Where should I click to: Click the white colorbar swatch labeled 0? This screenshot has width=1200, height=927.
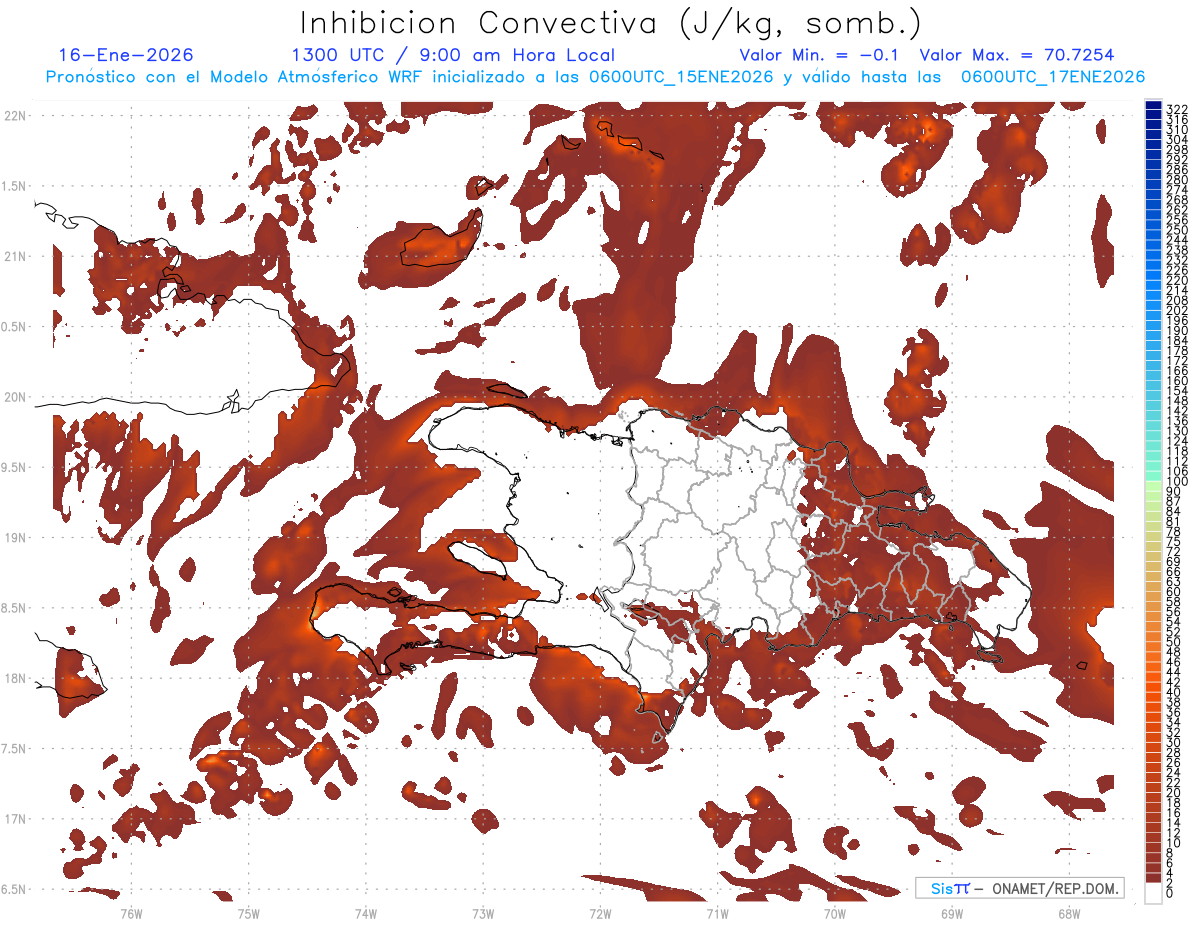1153,892
